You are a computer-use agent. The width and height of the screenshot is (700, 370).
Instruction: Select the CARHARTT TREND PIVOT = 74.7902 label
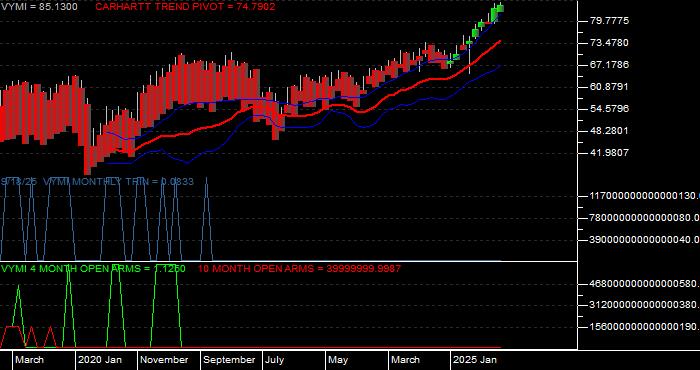click(185, 7)
